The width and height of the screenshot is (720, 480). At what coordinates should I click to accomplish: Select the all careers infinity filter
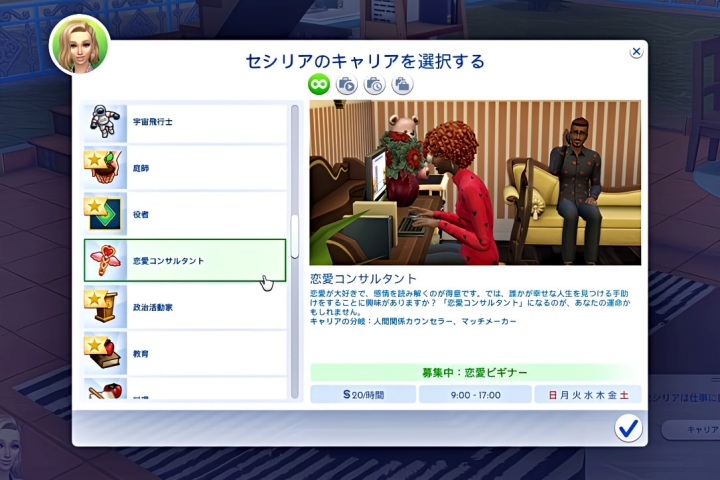pyautogui.click(x=319, y=85)
